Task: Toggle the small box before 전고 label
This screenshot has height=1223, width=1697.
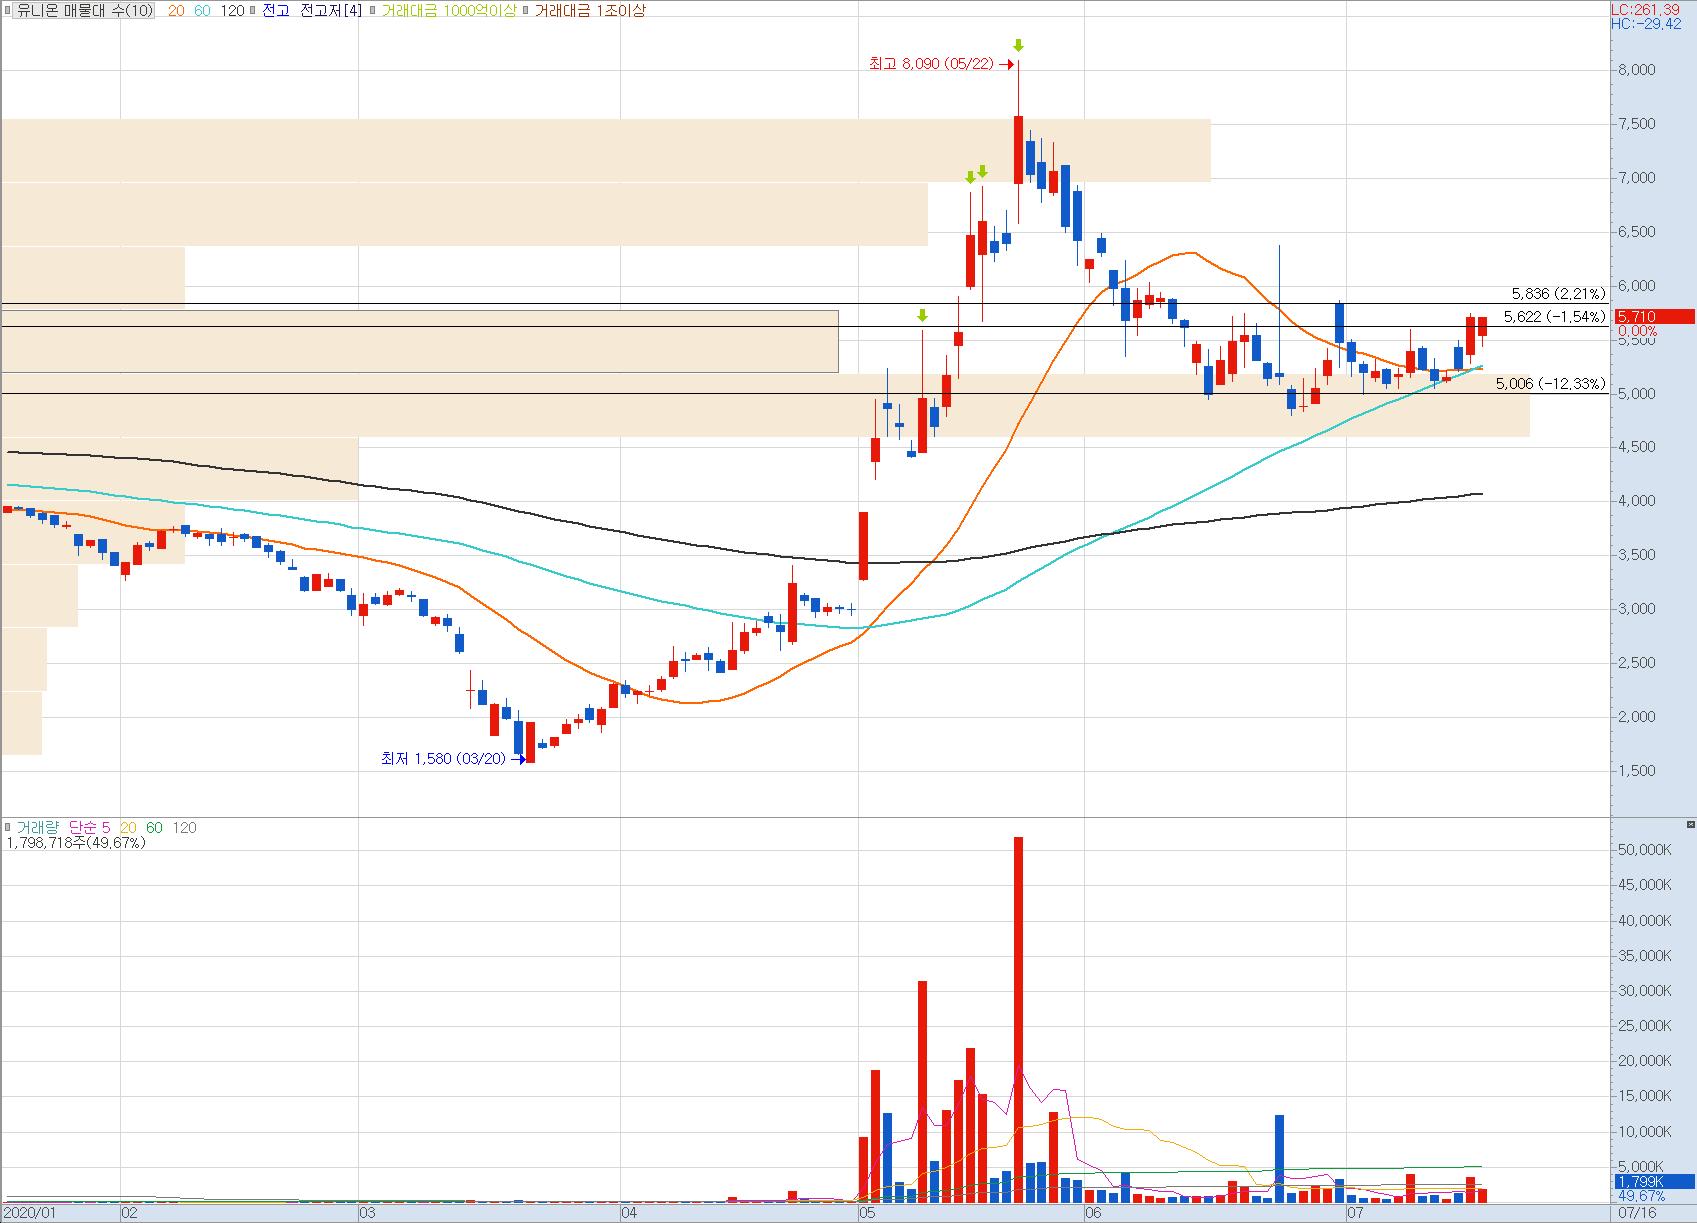Action: (254, 10)
